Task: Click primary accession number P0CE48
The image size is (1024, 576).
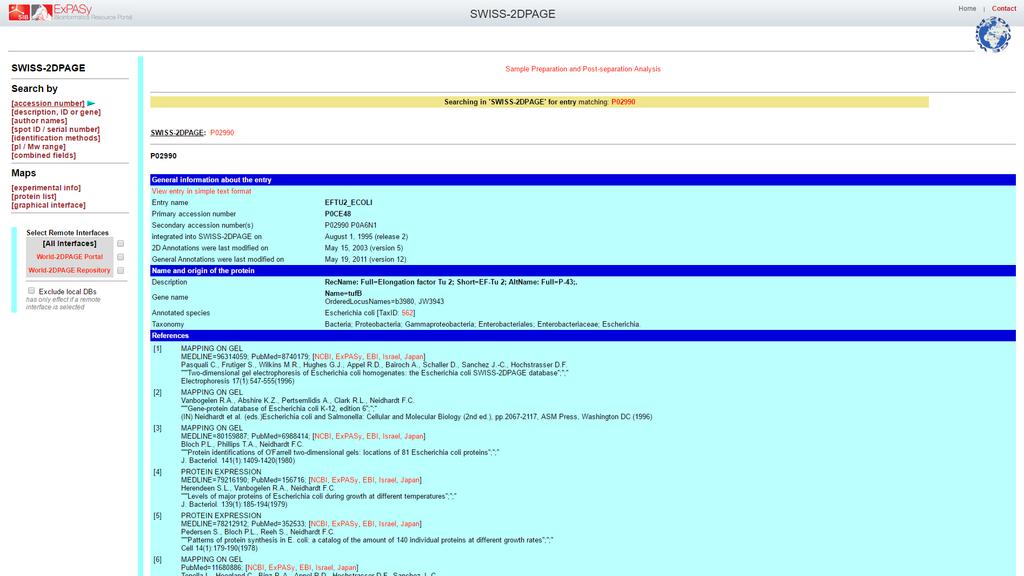Action: (338, 214)
